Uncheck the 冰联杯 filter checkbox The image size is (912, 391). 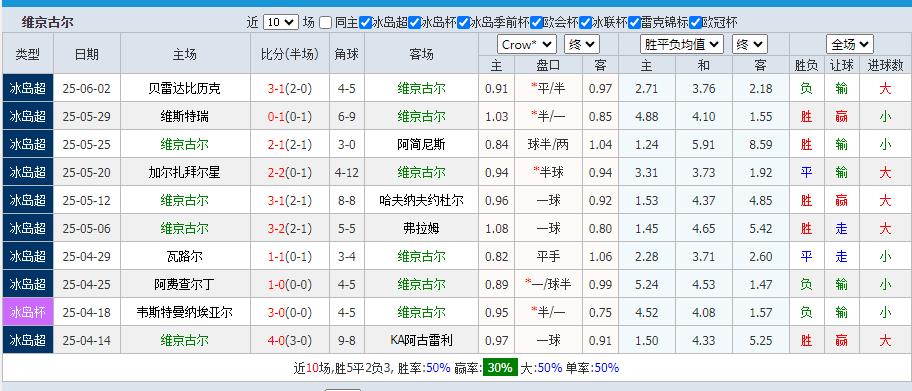585,23
